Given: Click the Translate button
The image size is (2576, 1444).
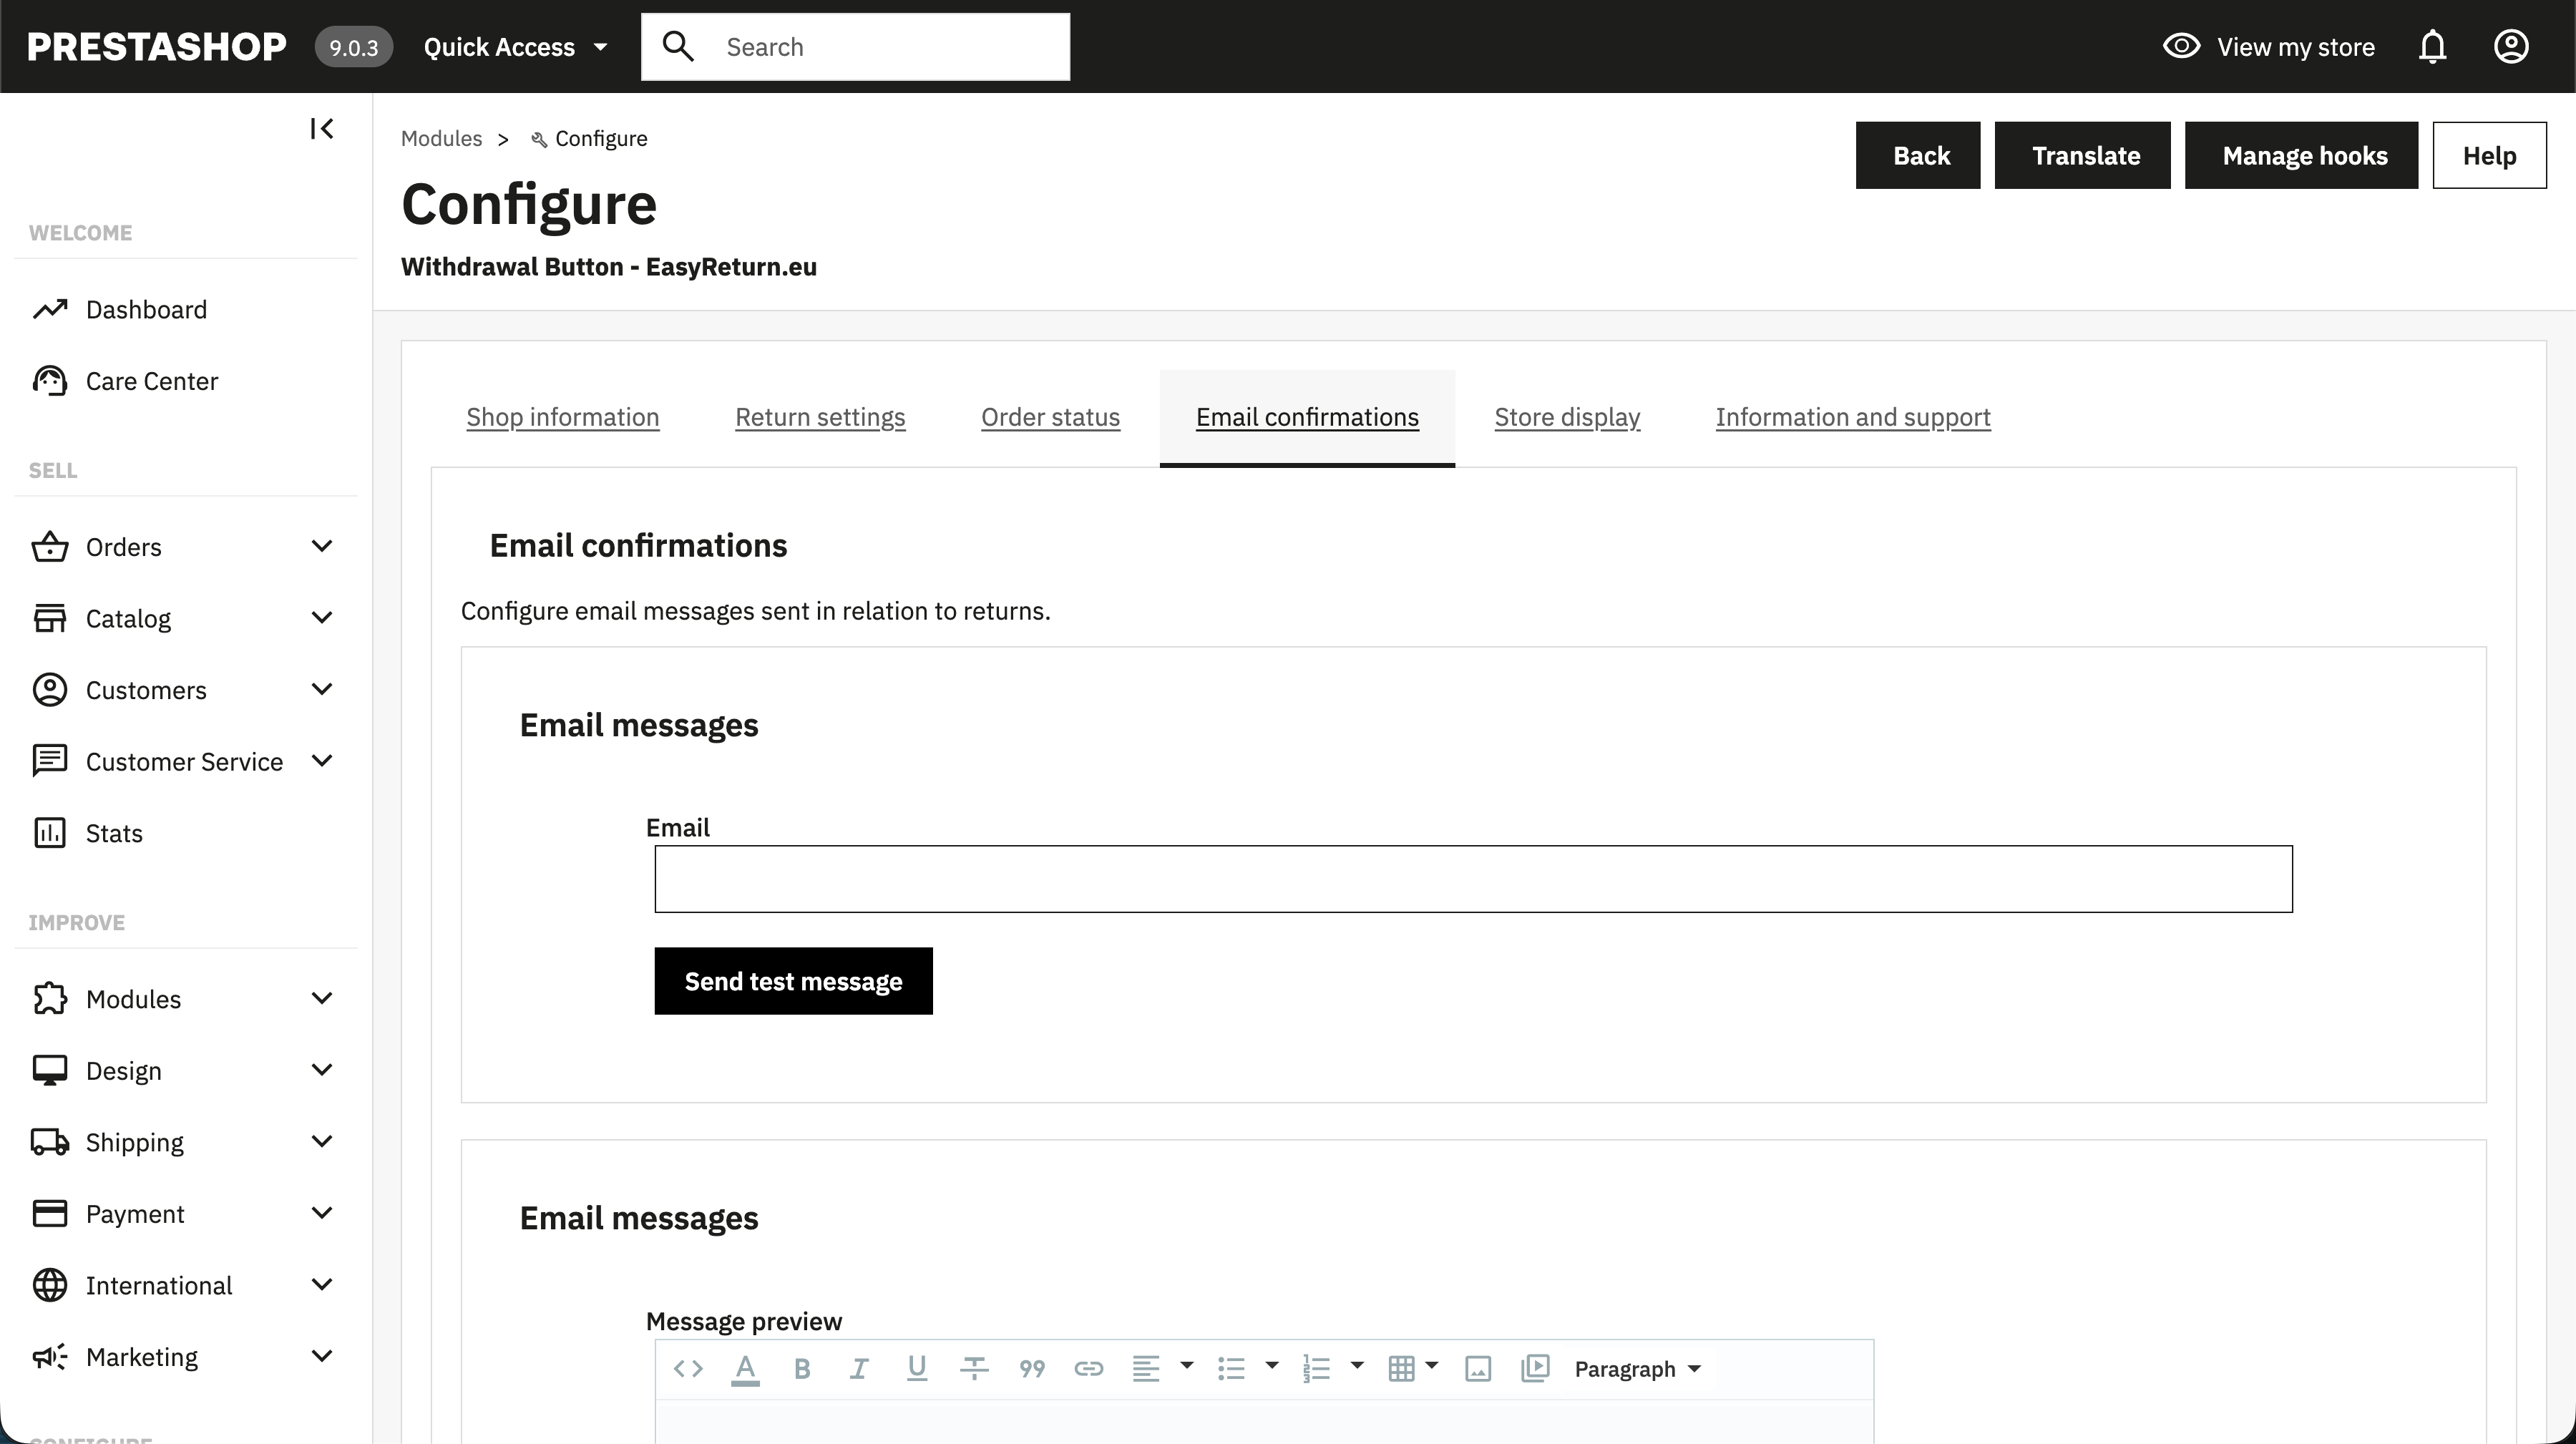Looking at the screenshot, I should tap(2083, 155).
